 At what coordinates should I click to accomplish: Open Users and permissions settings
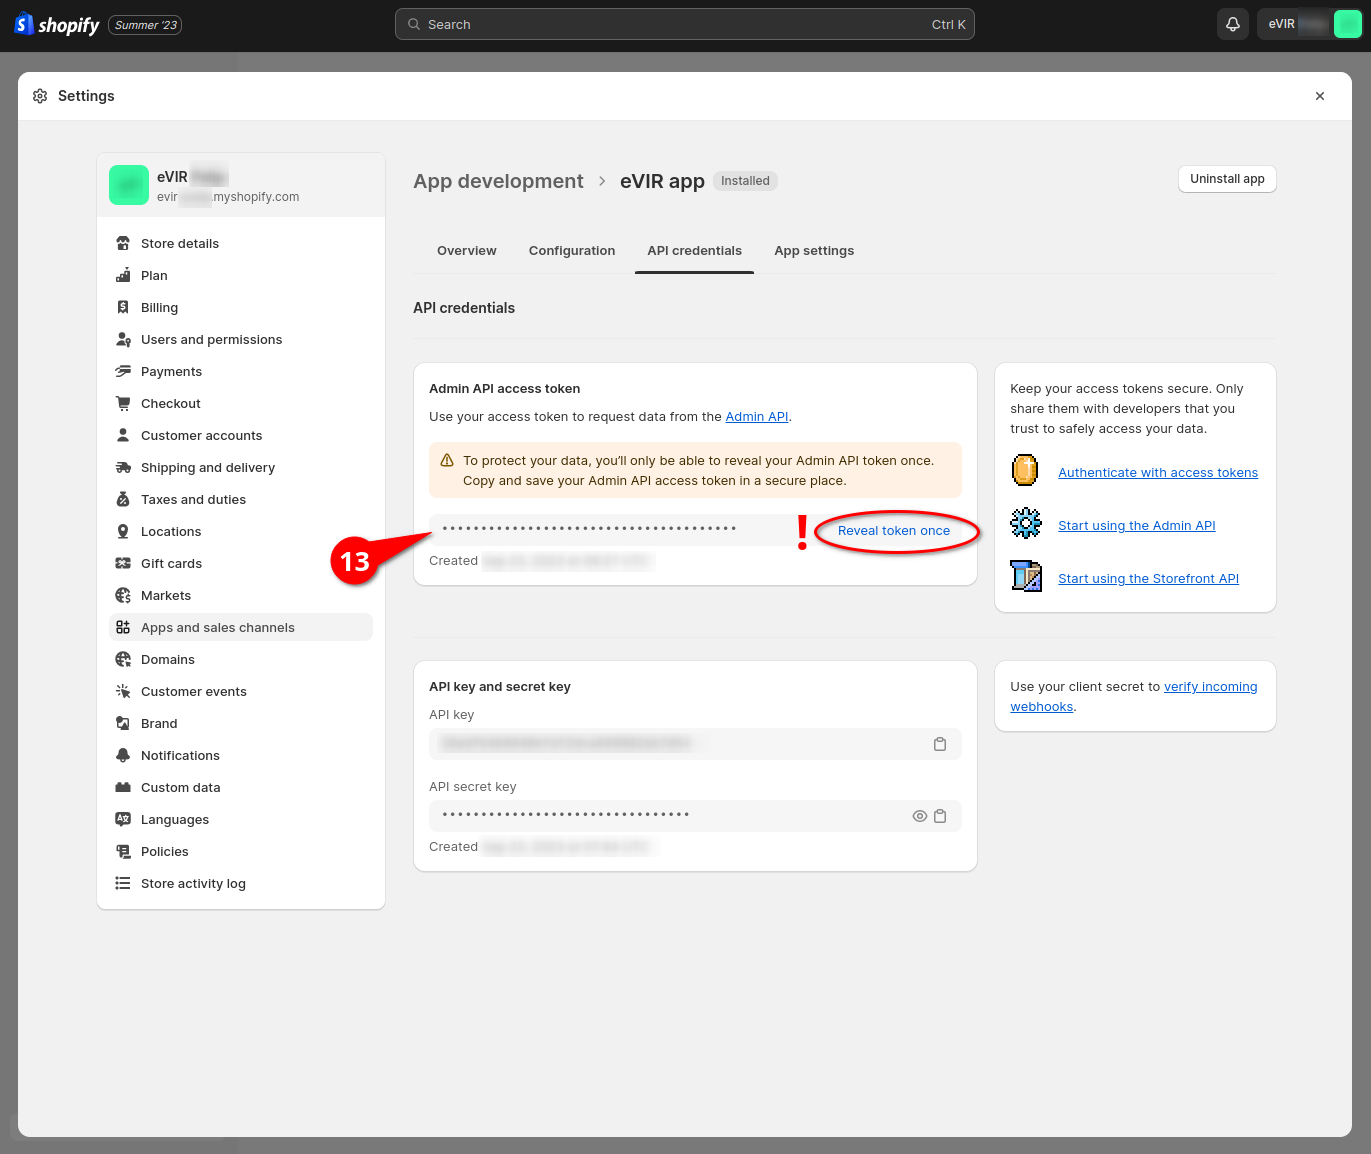point(241,339)
